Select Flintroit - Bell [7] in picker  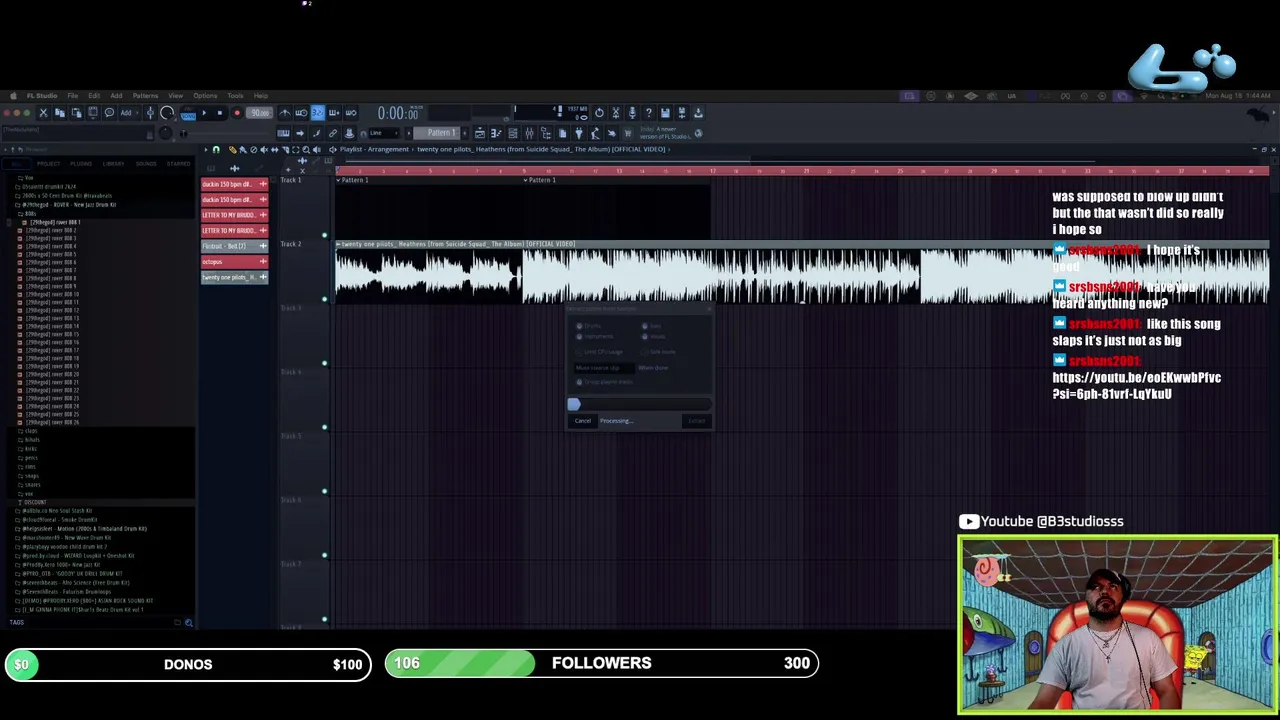click(234, 246)
